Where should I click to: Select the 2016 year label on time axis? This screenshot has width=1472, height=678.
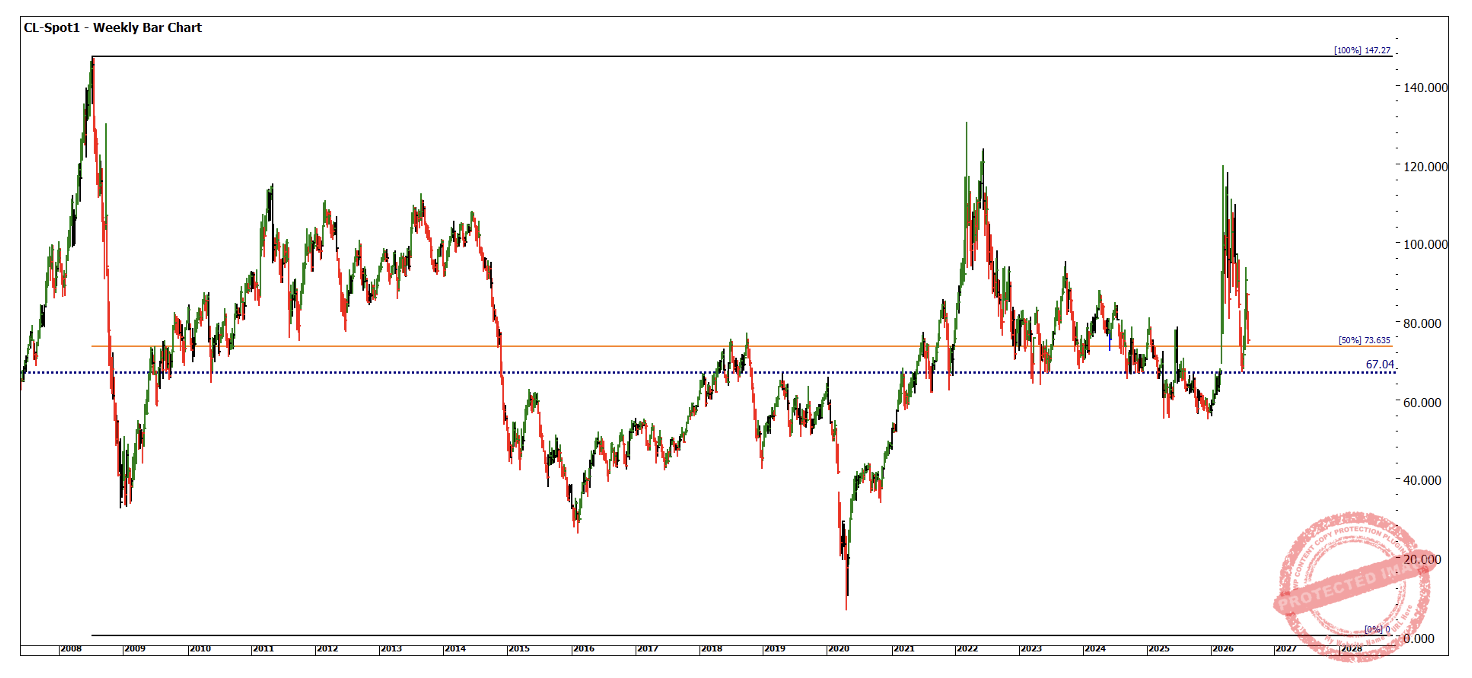583,649
